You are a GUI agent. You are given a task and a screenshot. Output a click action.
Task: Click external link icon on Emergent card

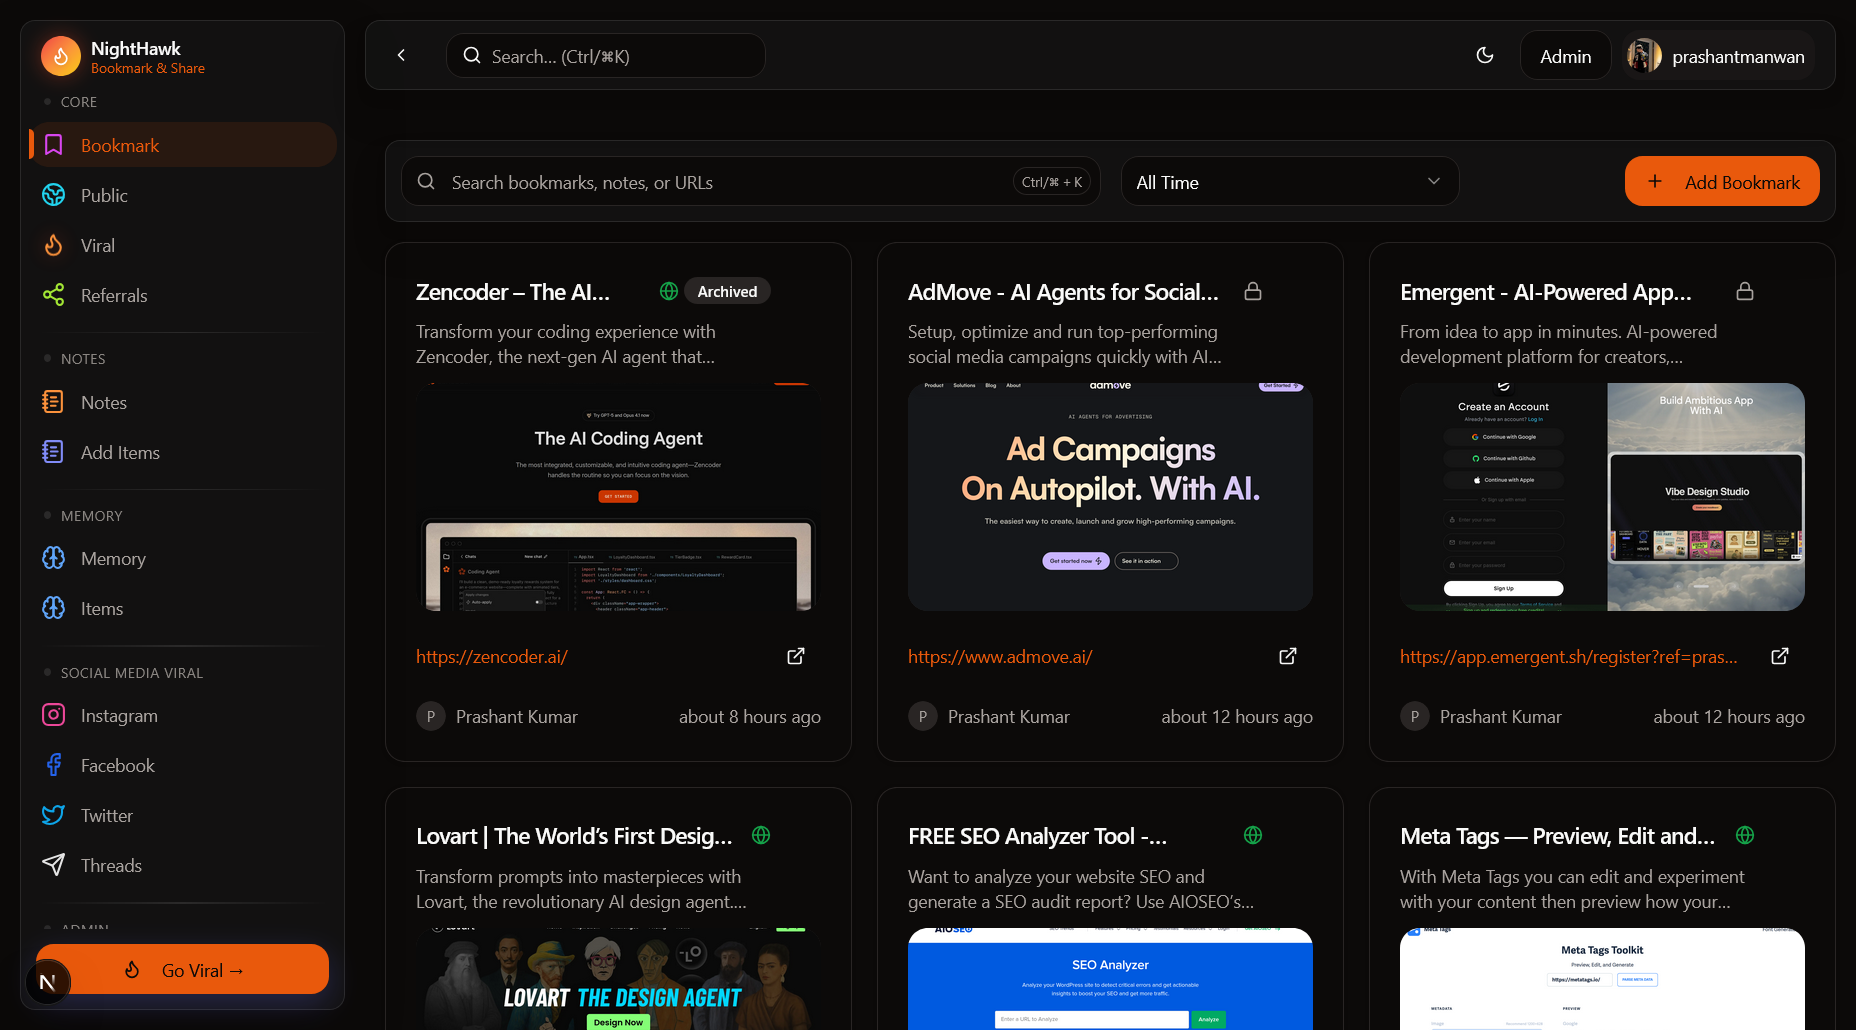pos(1780,656)
